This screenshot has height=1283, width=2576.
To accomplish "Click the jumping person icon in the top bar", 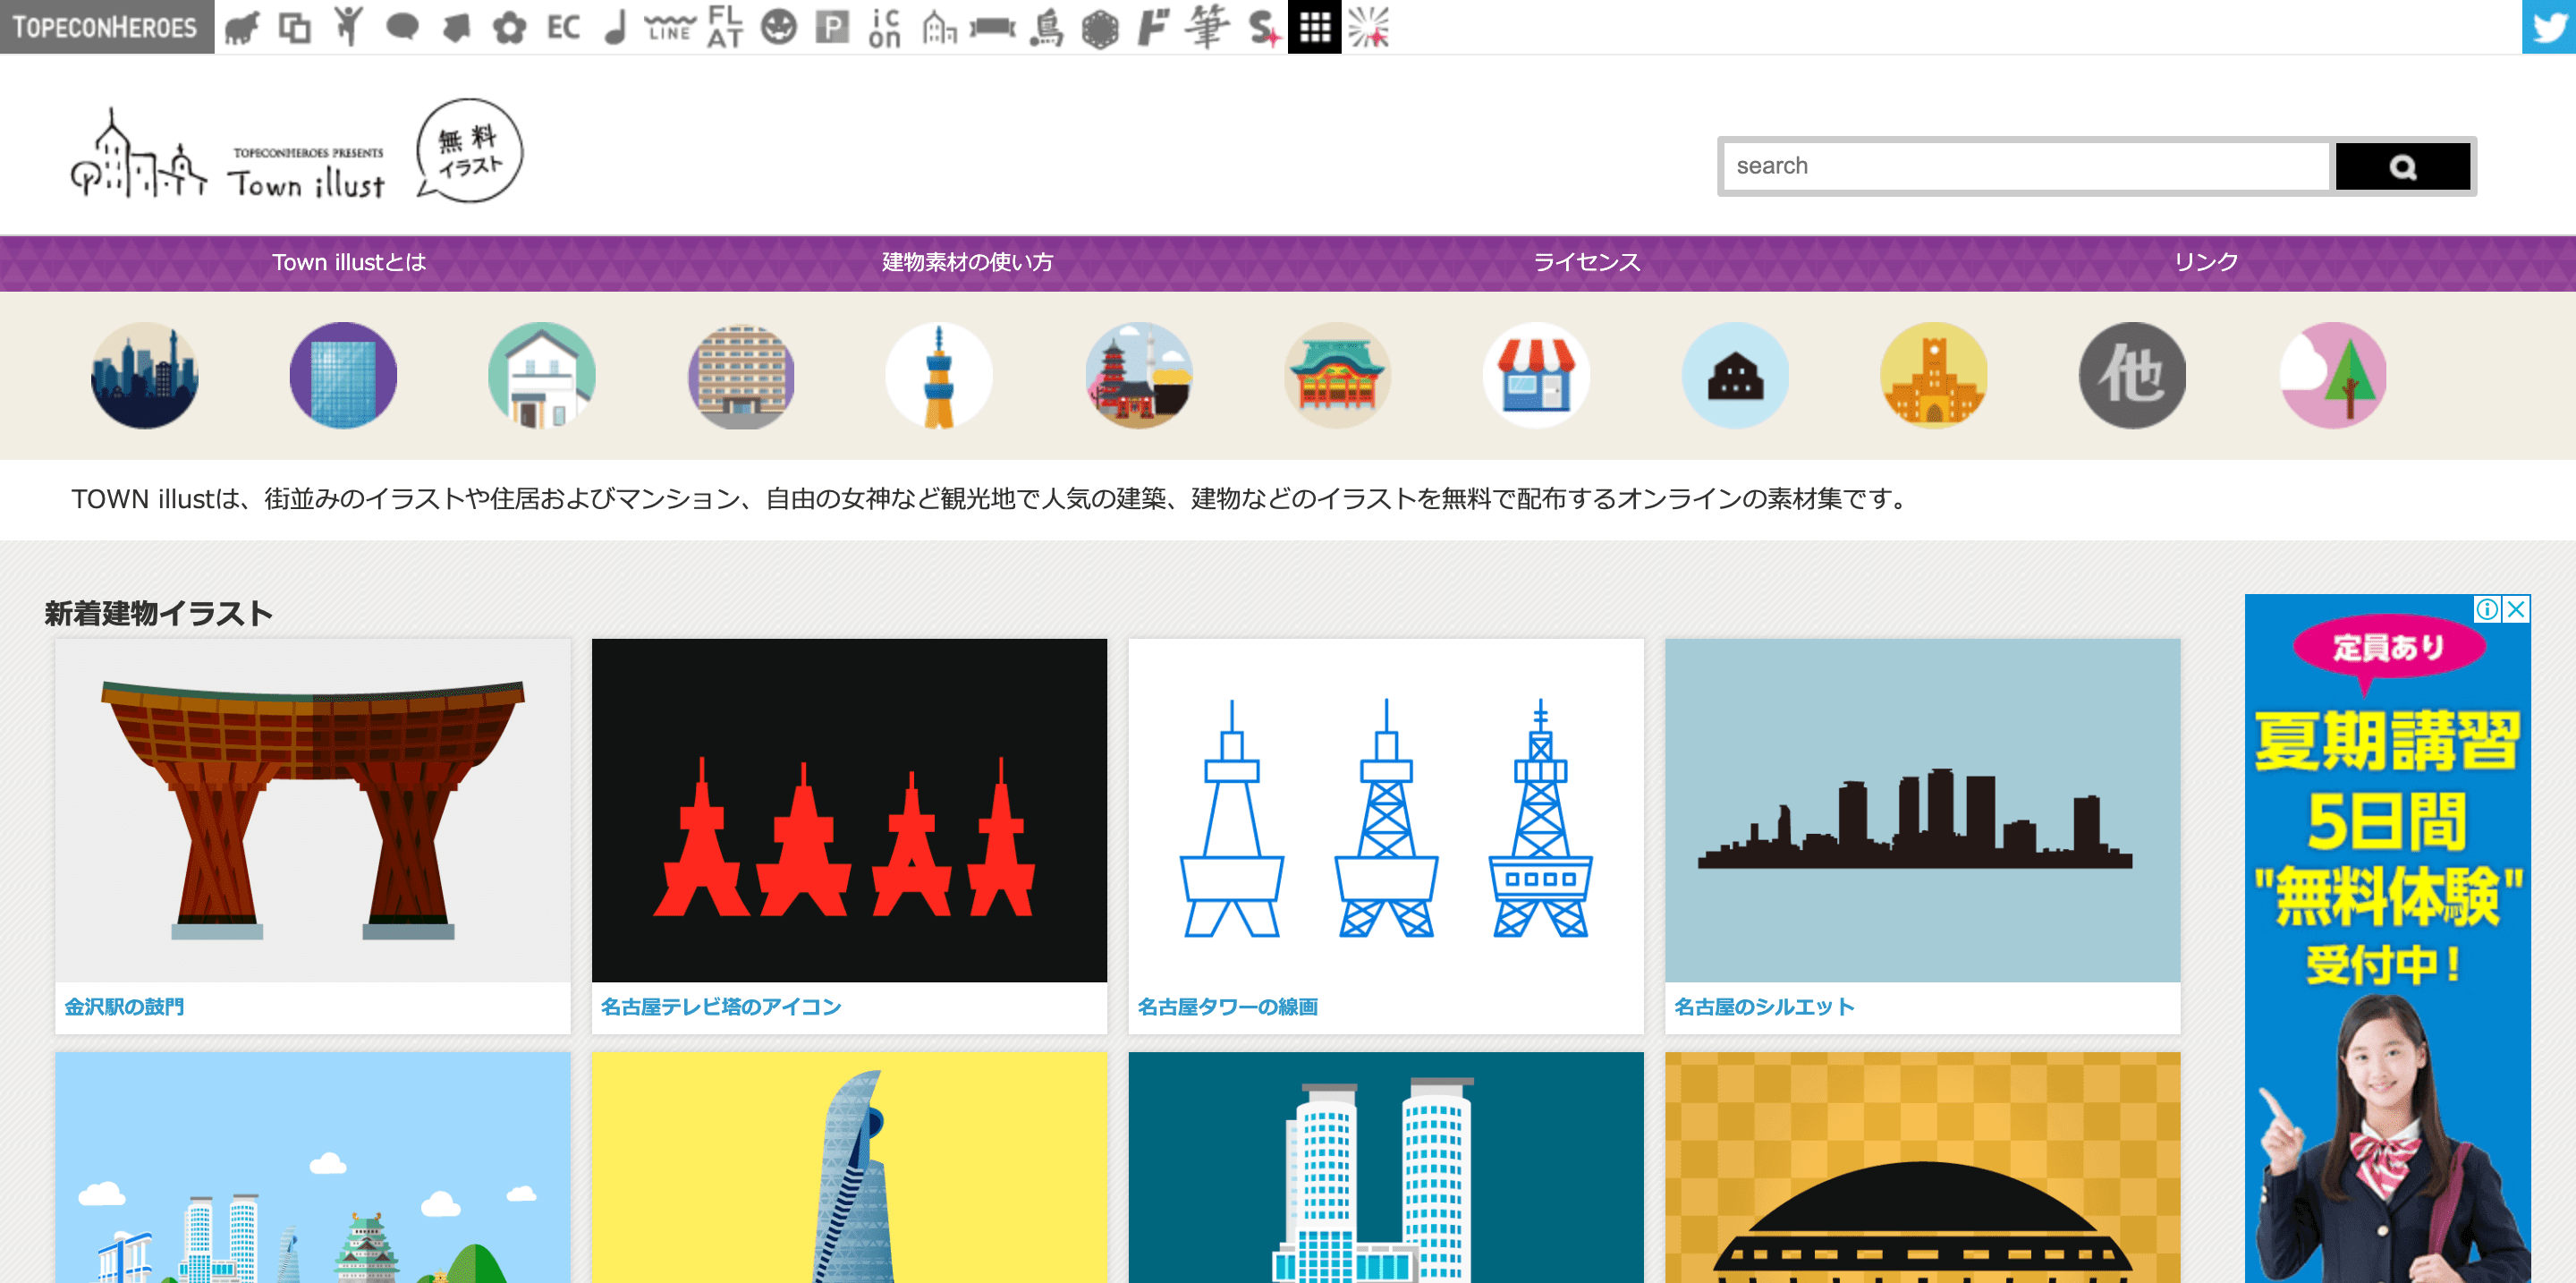I will coord(348,27).
